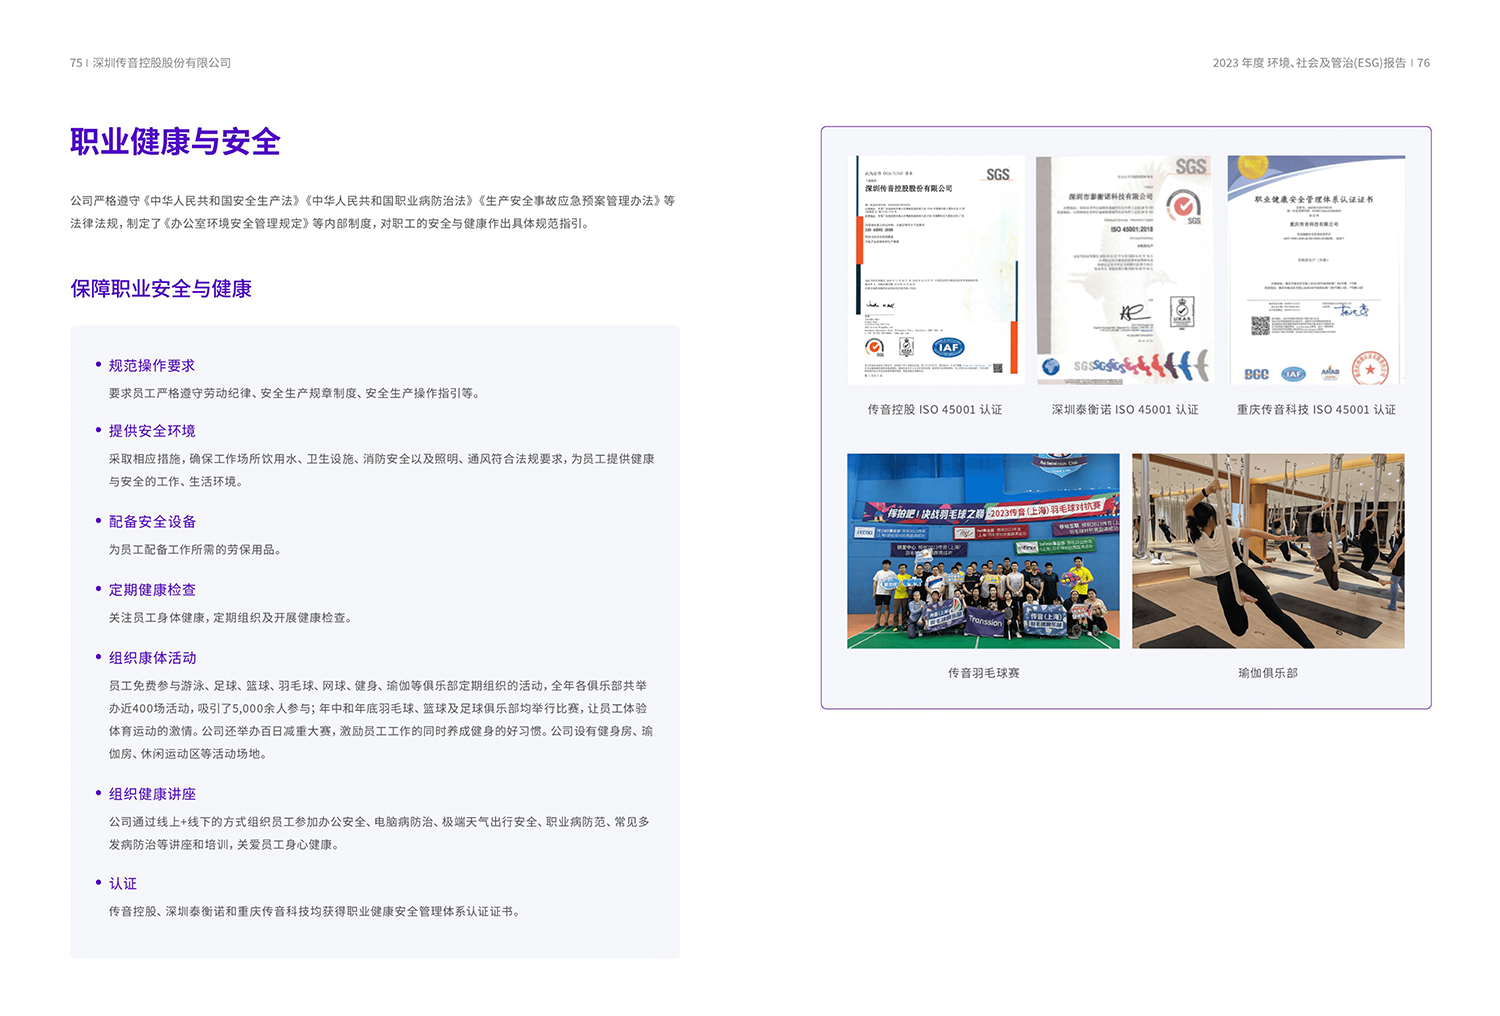Viewport: 1500px width, 1016px height.
Task: Open the 深圳泰衡诺 ISO 45001 certificate image
Action: click(x=1124, y=270)
